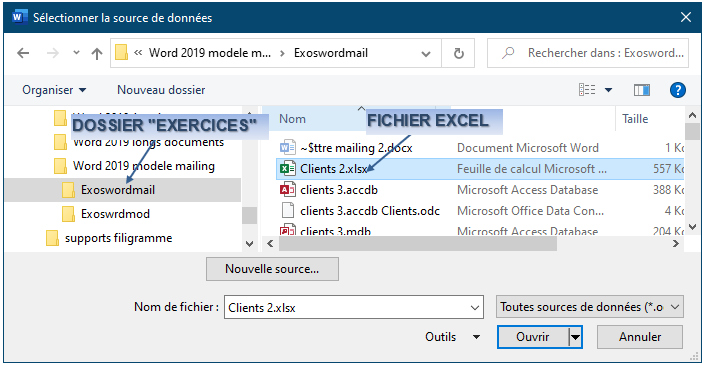Click the search magnifier icon
This screenshot has width=704, height=365.
(x=508, y=53)
